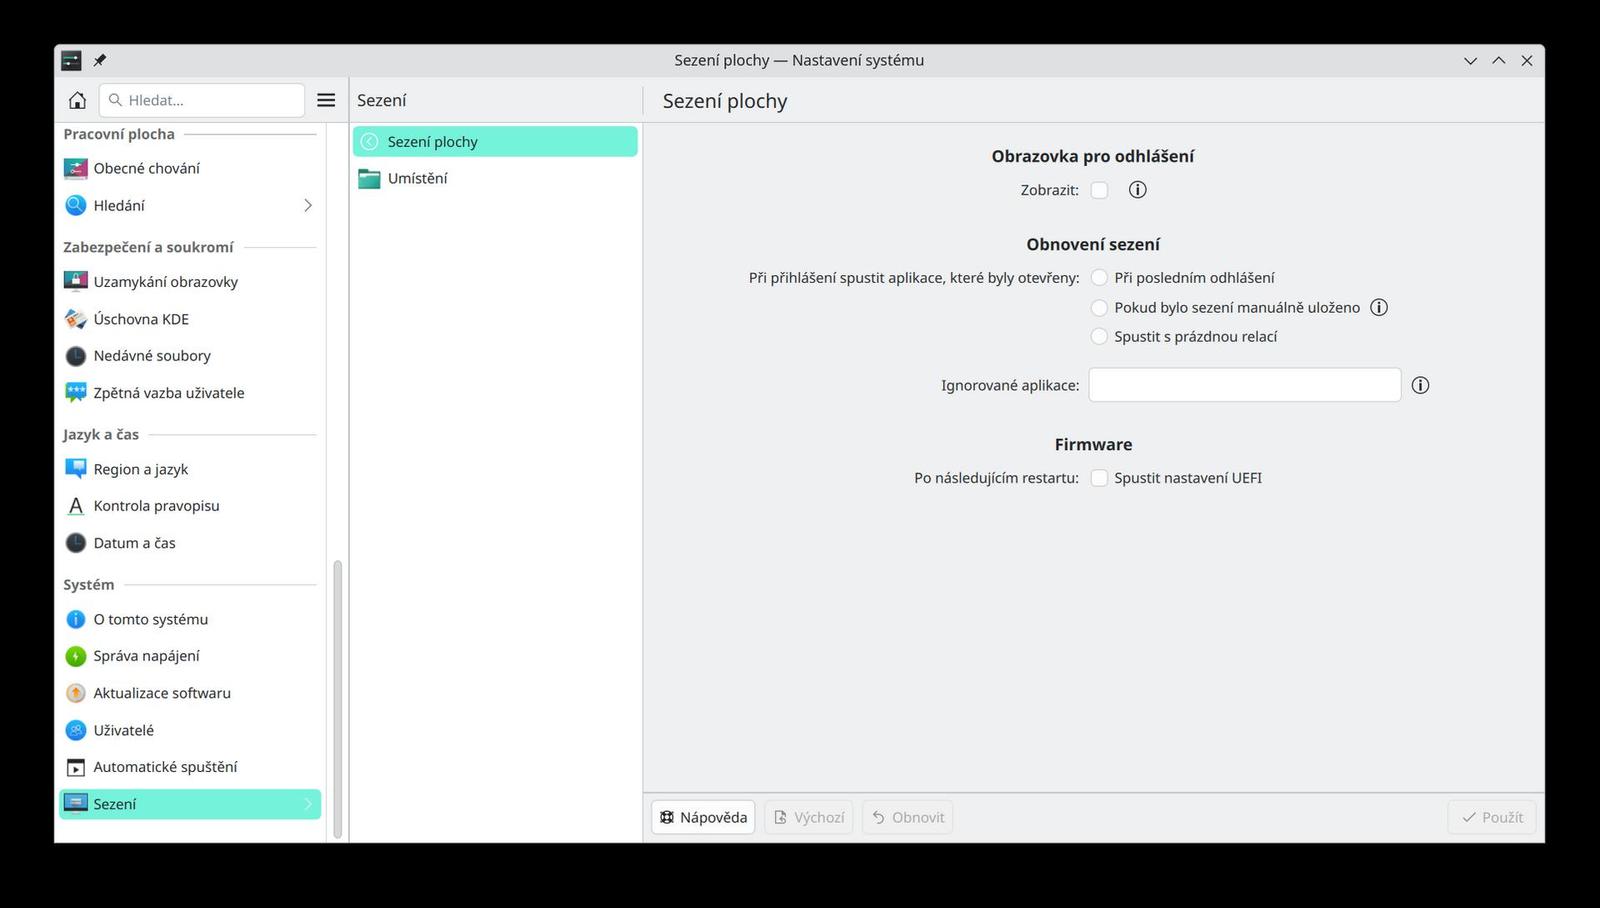The height and width of the screenshot is (908, 1600).
Task: Switch to the Umístění page
Action: (x=417, y=178)
